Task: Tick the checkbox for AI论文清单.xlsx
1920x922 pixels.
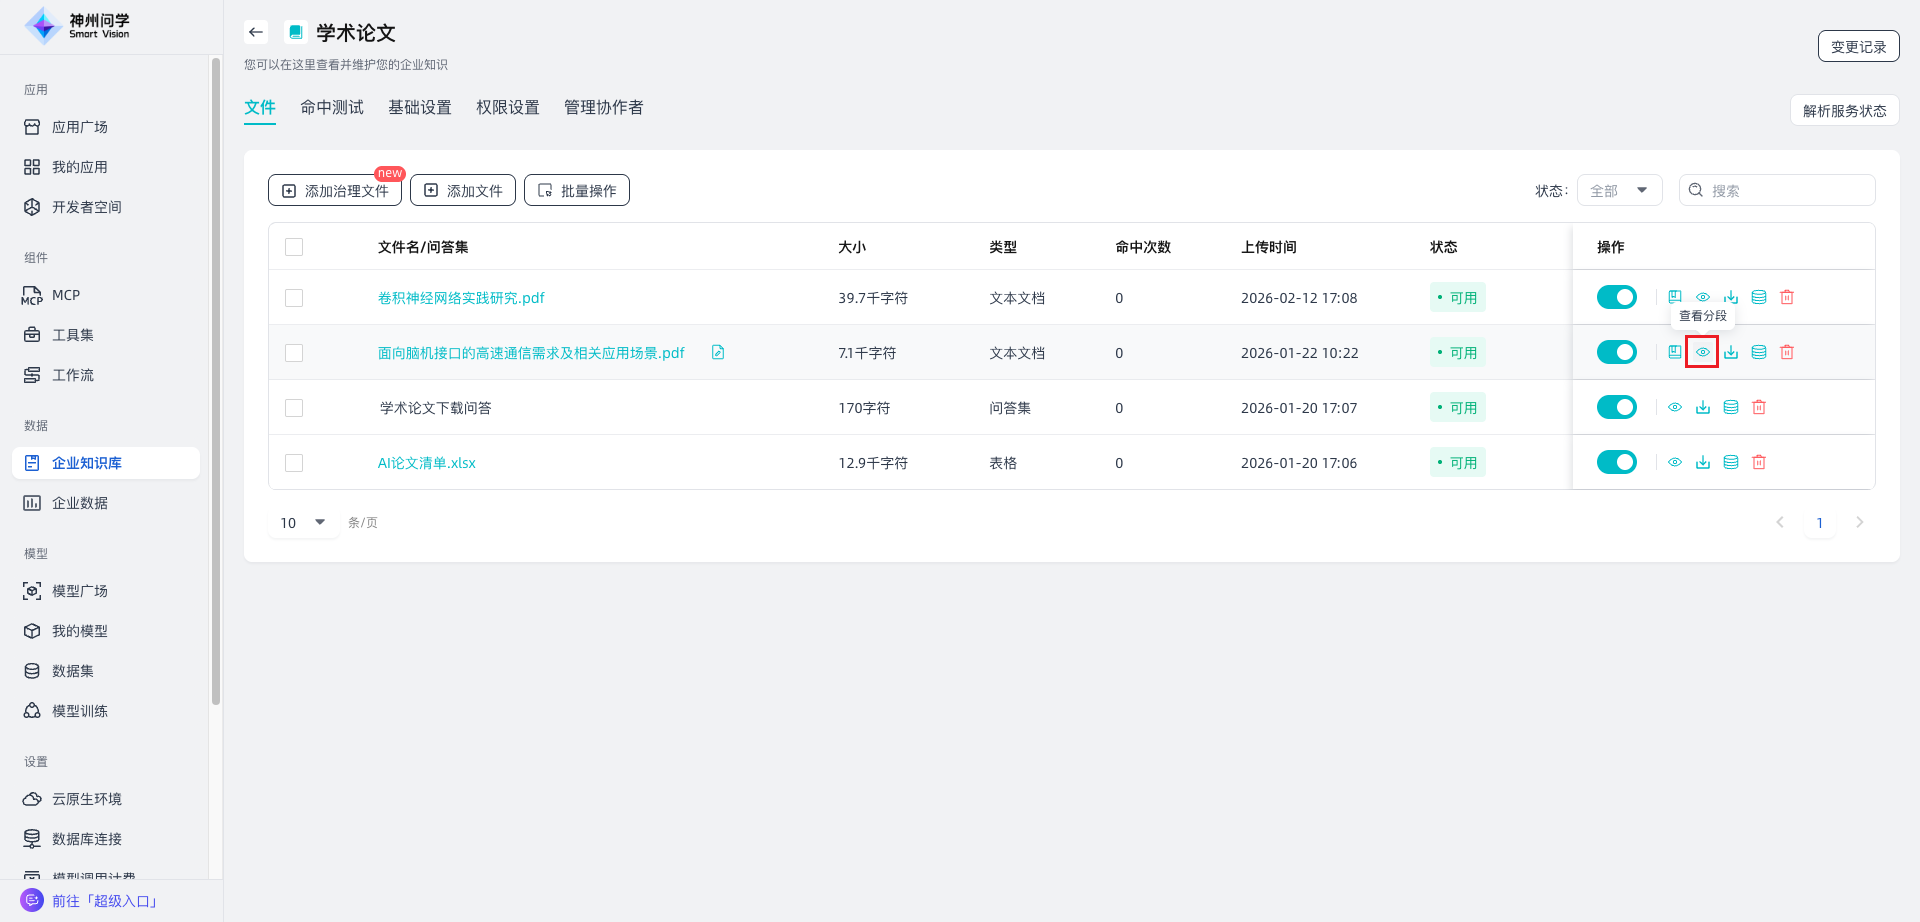Action: coord(294,463)
